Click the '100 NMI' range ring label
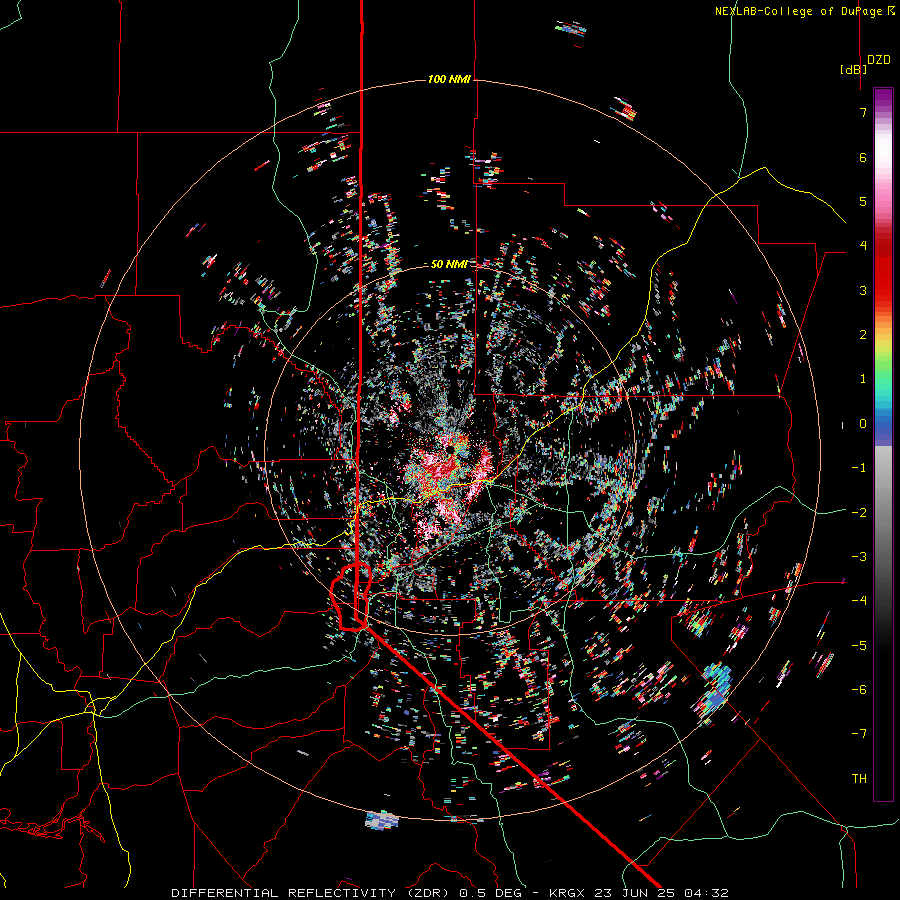This screenshot has height=900, width=900. [x=449, y=79]
